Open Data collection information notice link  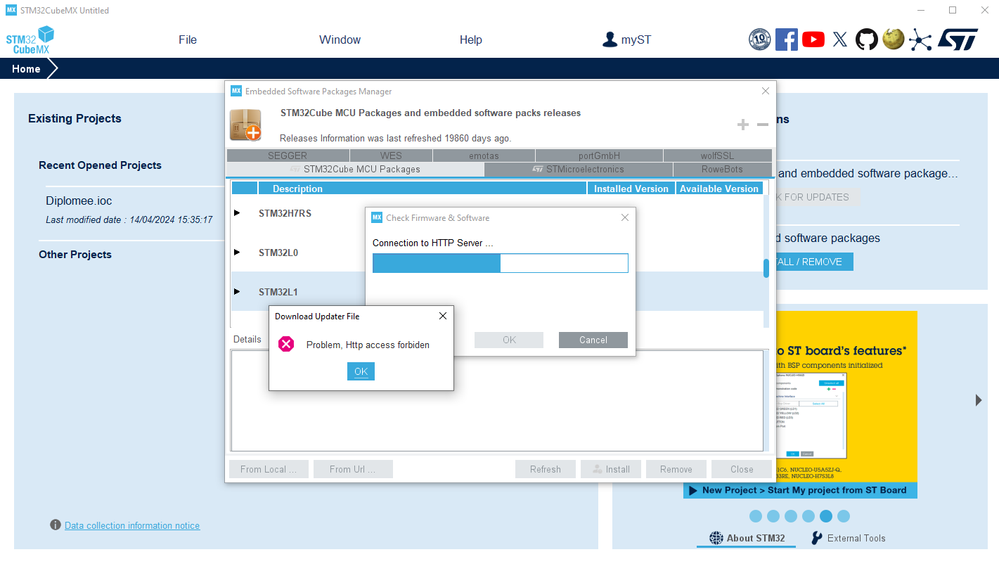132,526
